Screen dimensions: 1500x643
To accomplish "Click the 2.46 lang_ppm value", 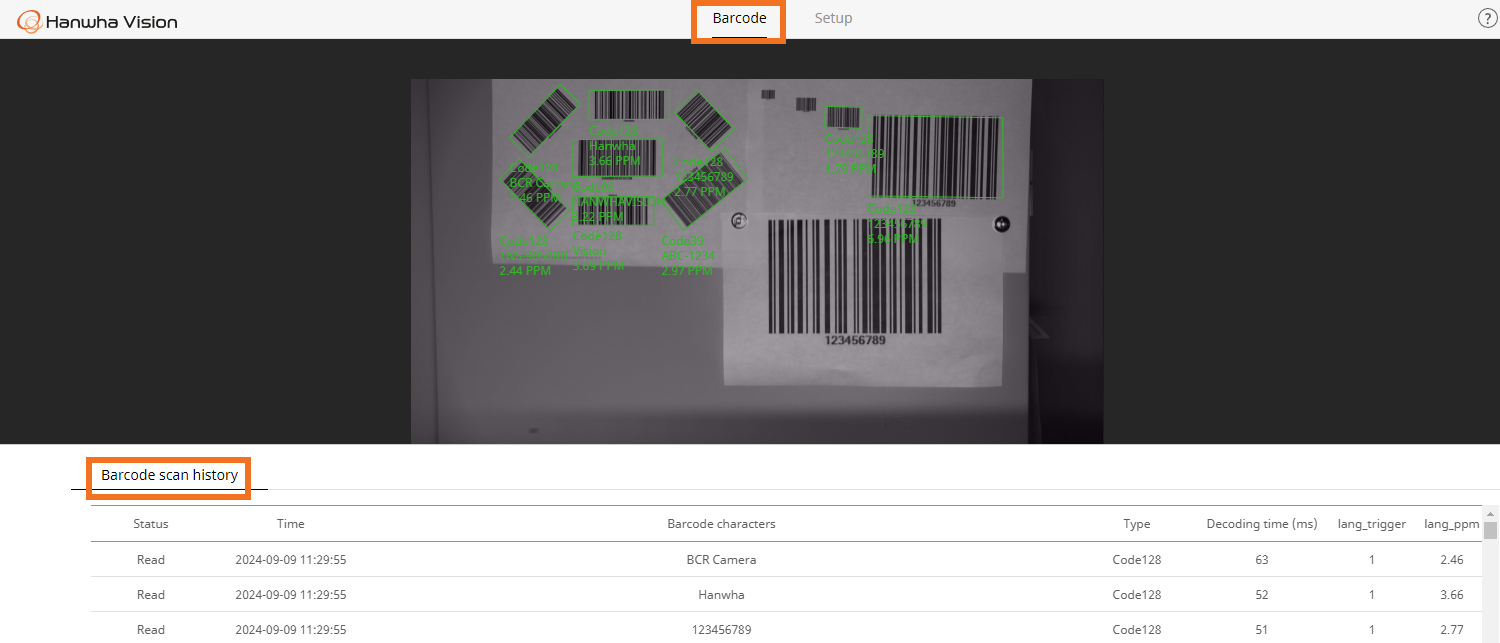I will (1452, 560).
